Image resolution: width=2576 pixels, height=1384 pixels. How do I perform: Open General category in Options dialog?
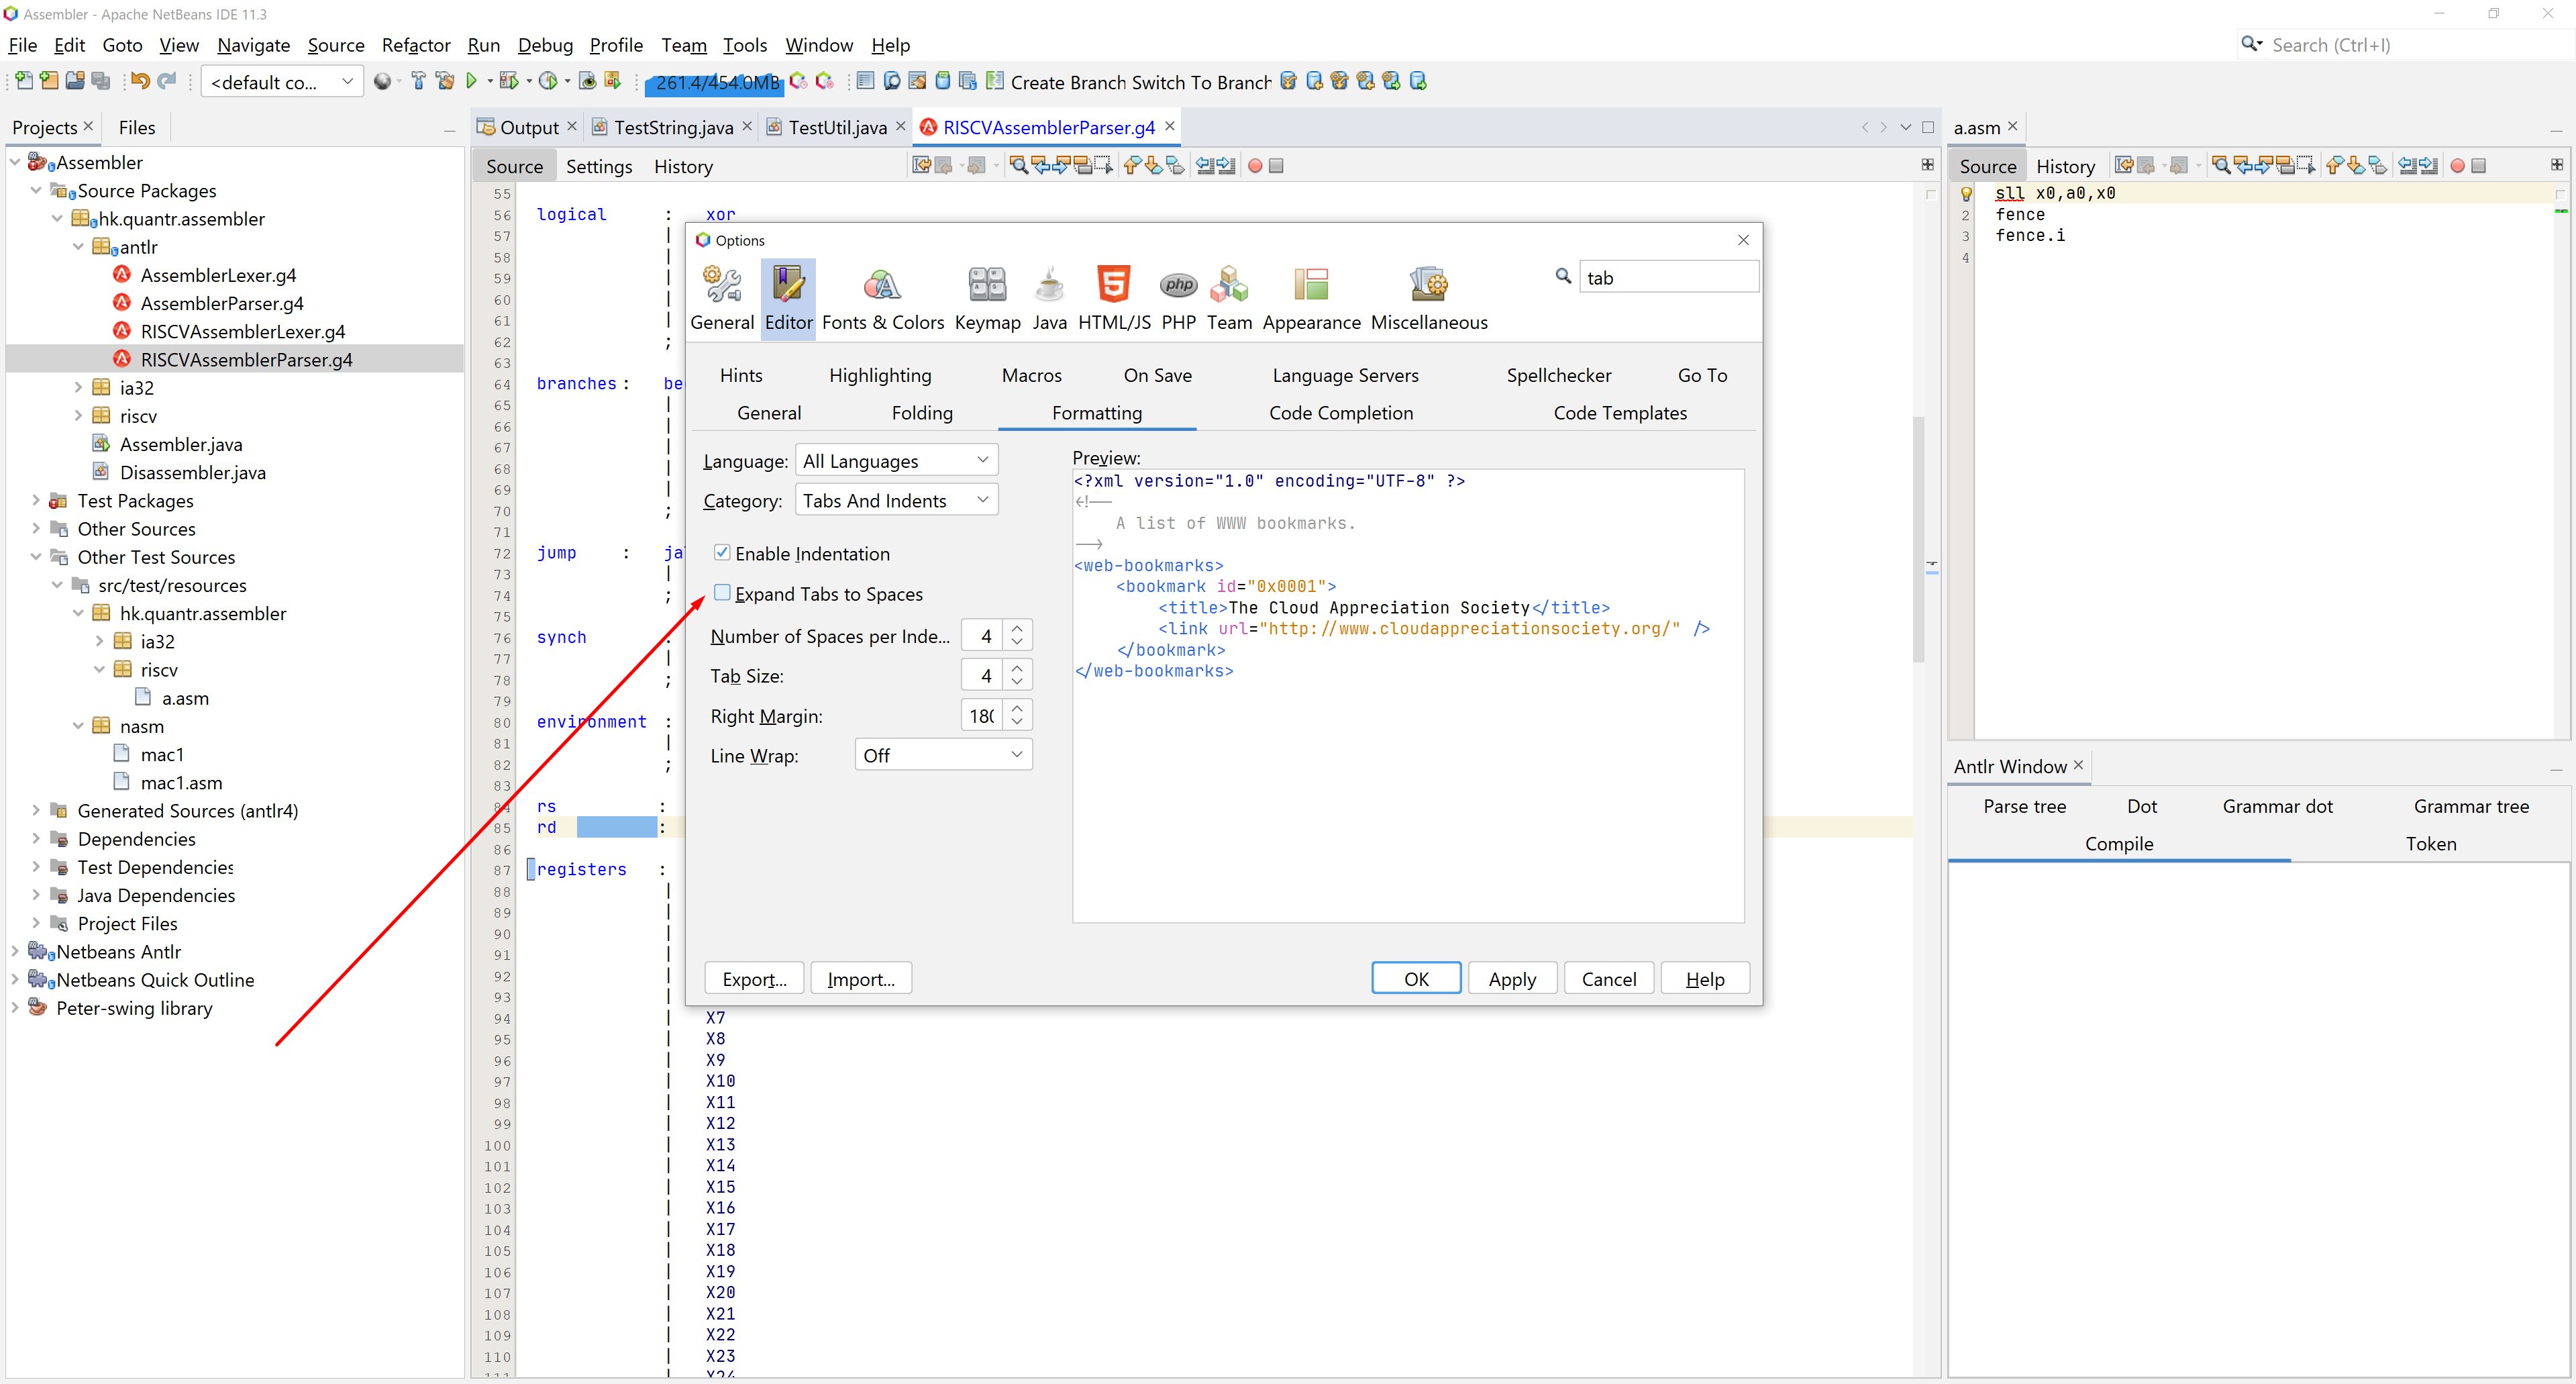tap(721, 298)
